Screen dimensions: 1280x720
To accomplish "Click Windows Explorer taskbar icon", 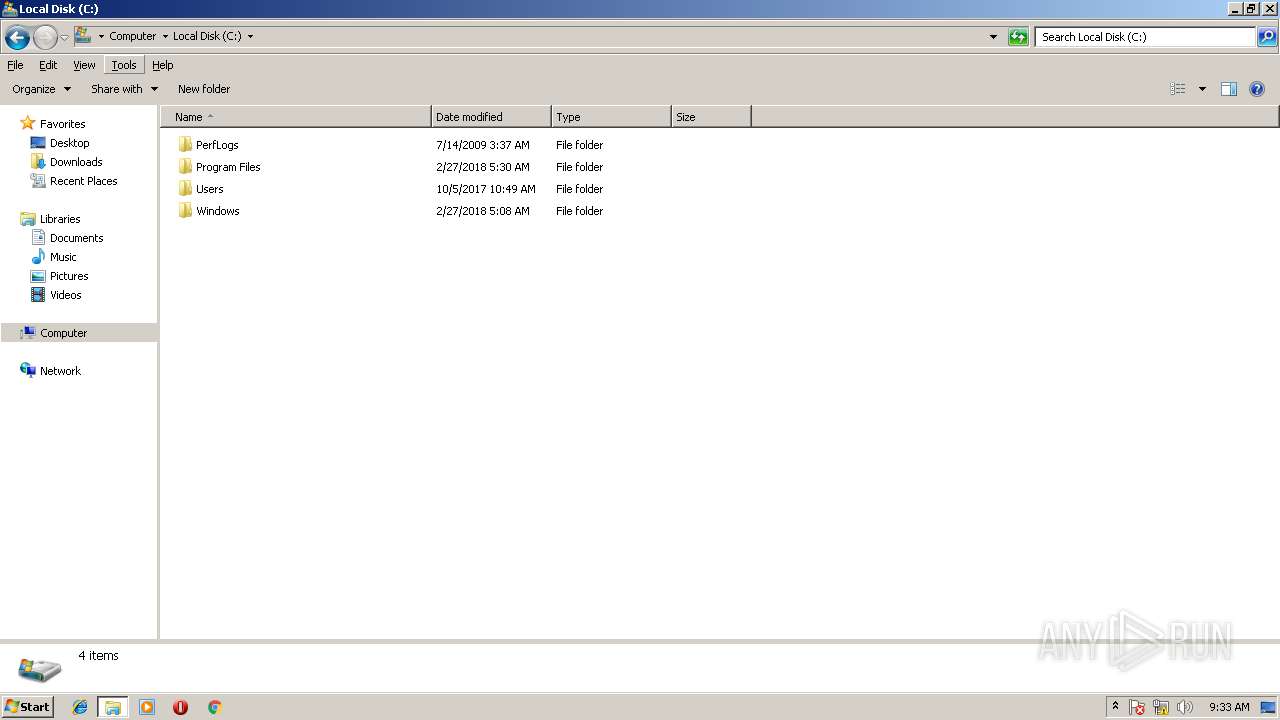I will coord(113,707).
